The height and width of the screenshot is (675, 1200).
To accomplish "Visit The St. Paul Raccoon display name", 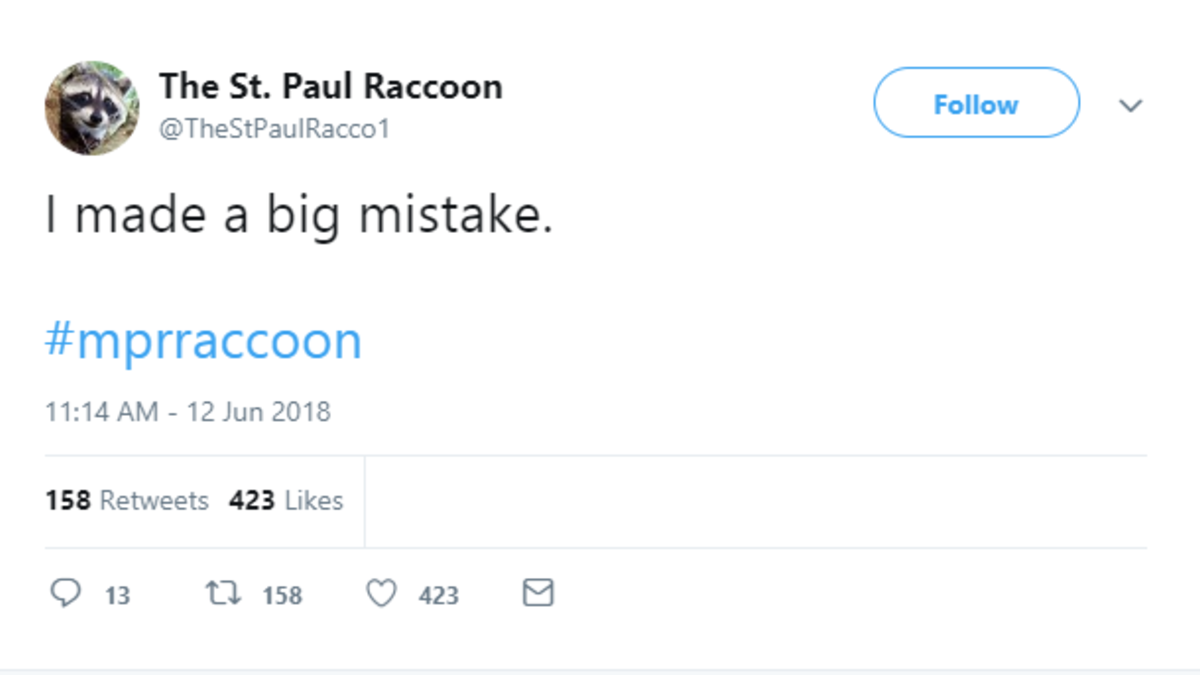I will (331, 87).
